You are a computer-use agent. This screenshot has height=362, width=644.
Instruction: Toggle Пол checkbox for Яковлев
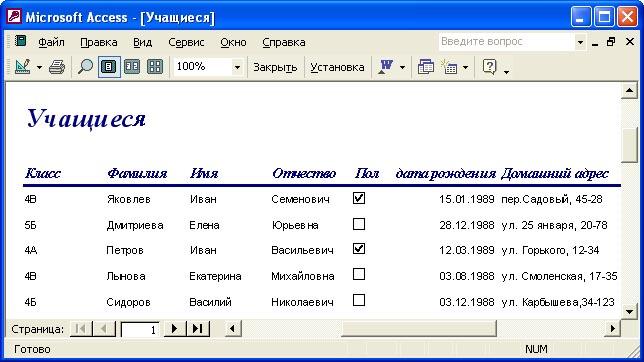coord(359,198)
